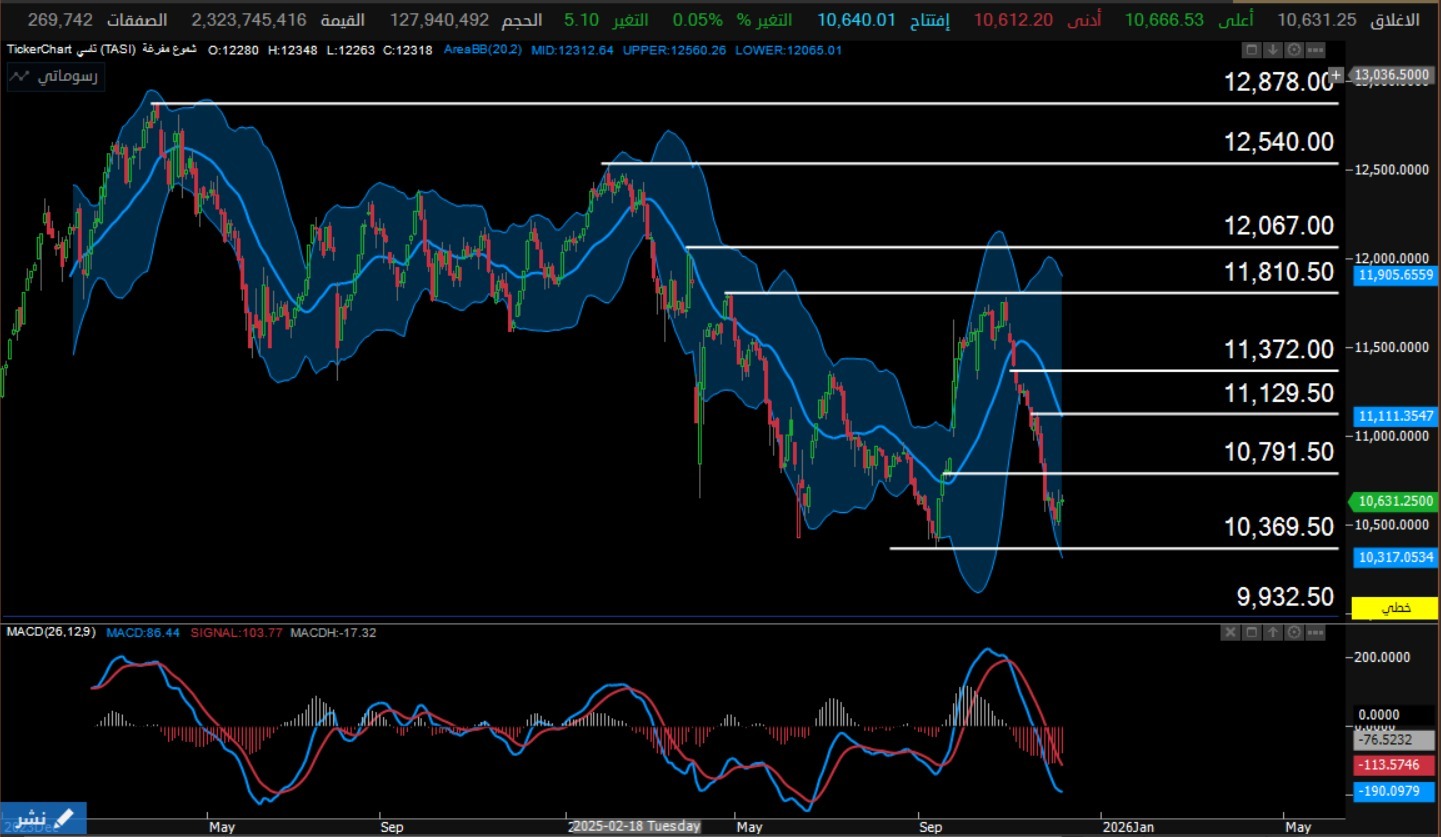
Task: Move MACD panel up
Action: click(1272, 632)
